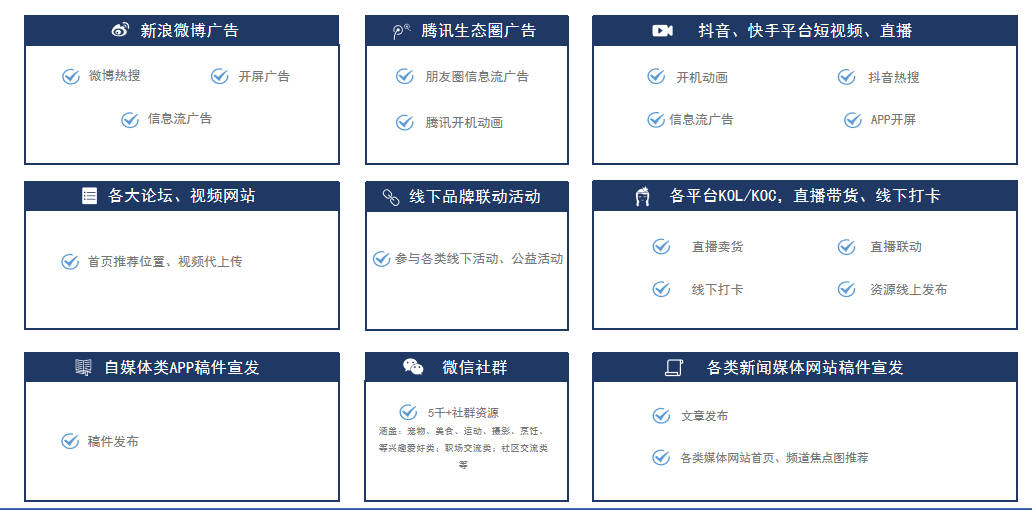Click the check mark next to 腾讯开机动画
The width and height of the screenshot is (1034, 510).
pos(404,122)
